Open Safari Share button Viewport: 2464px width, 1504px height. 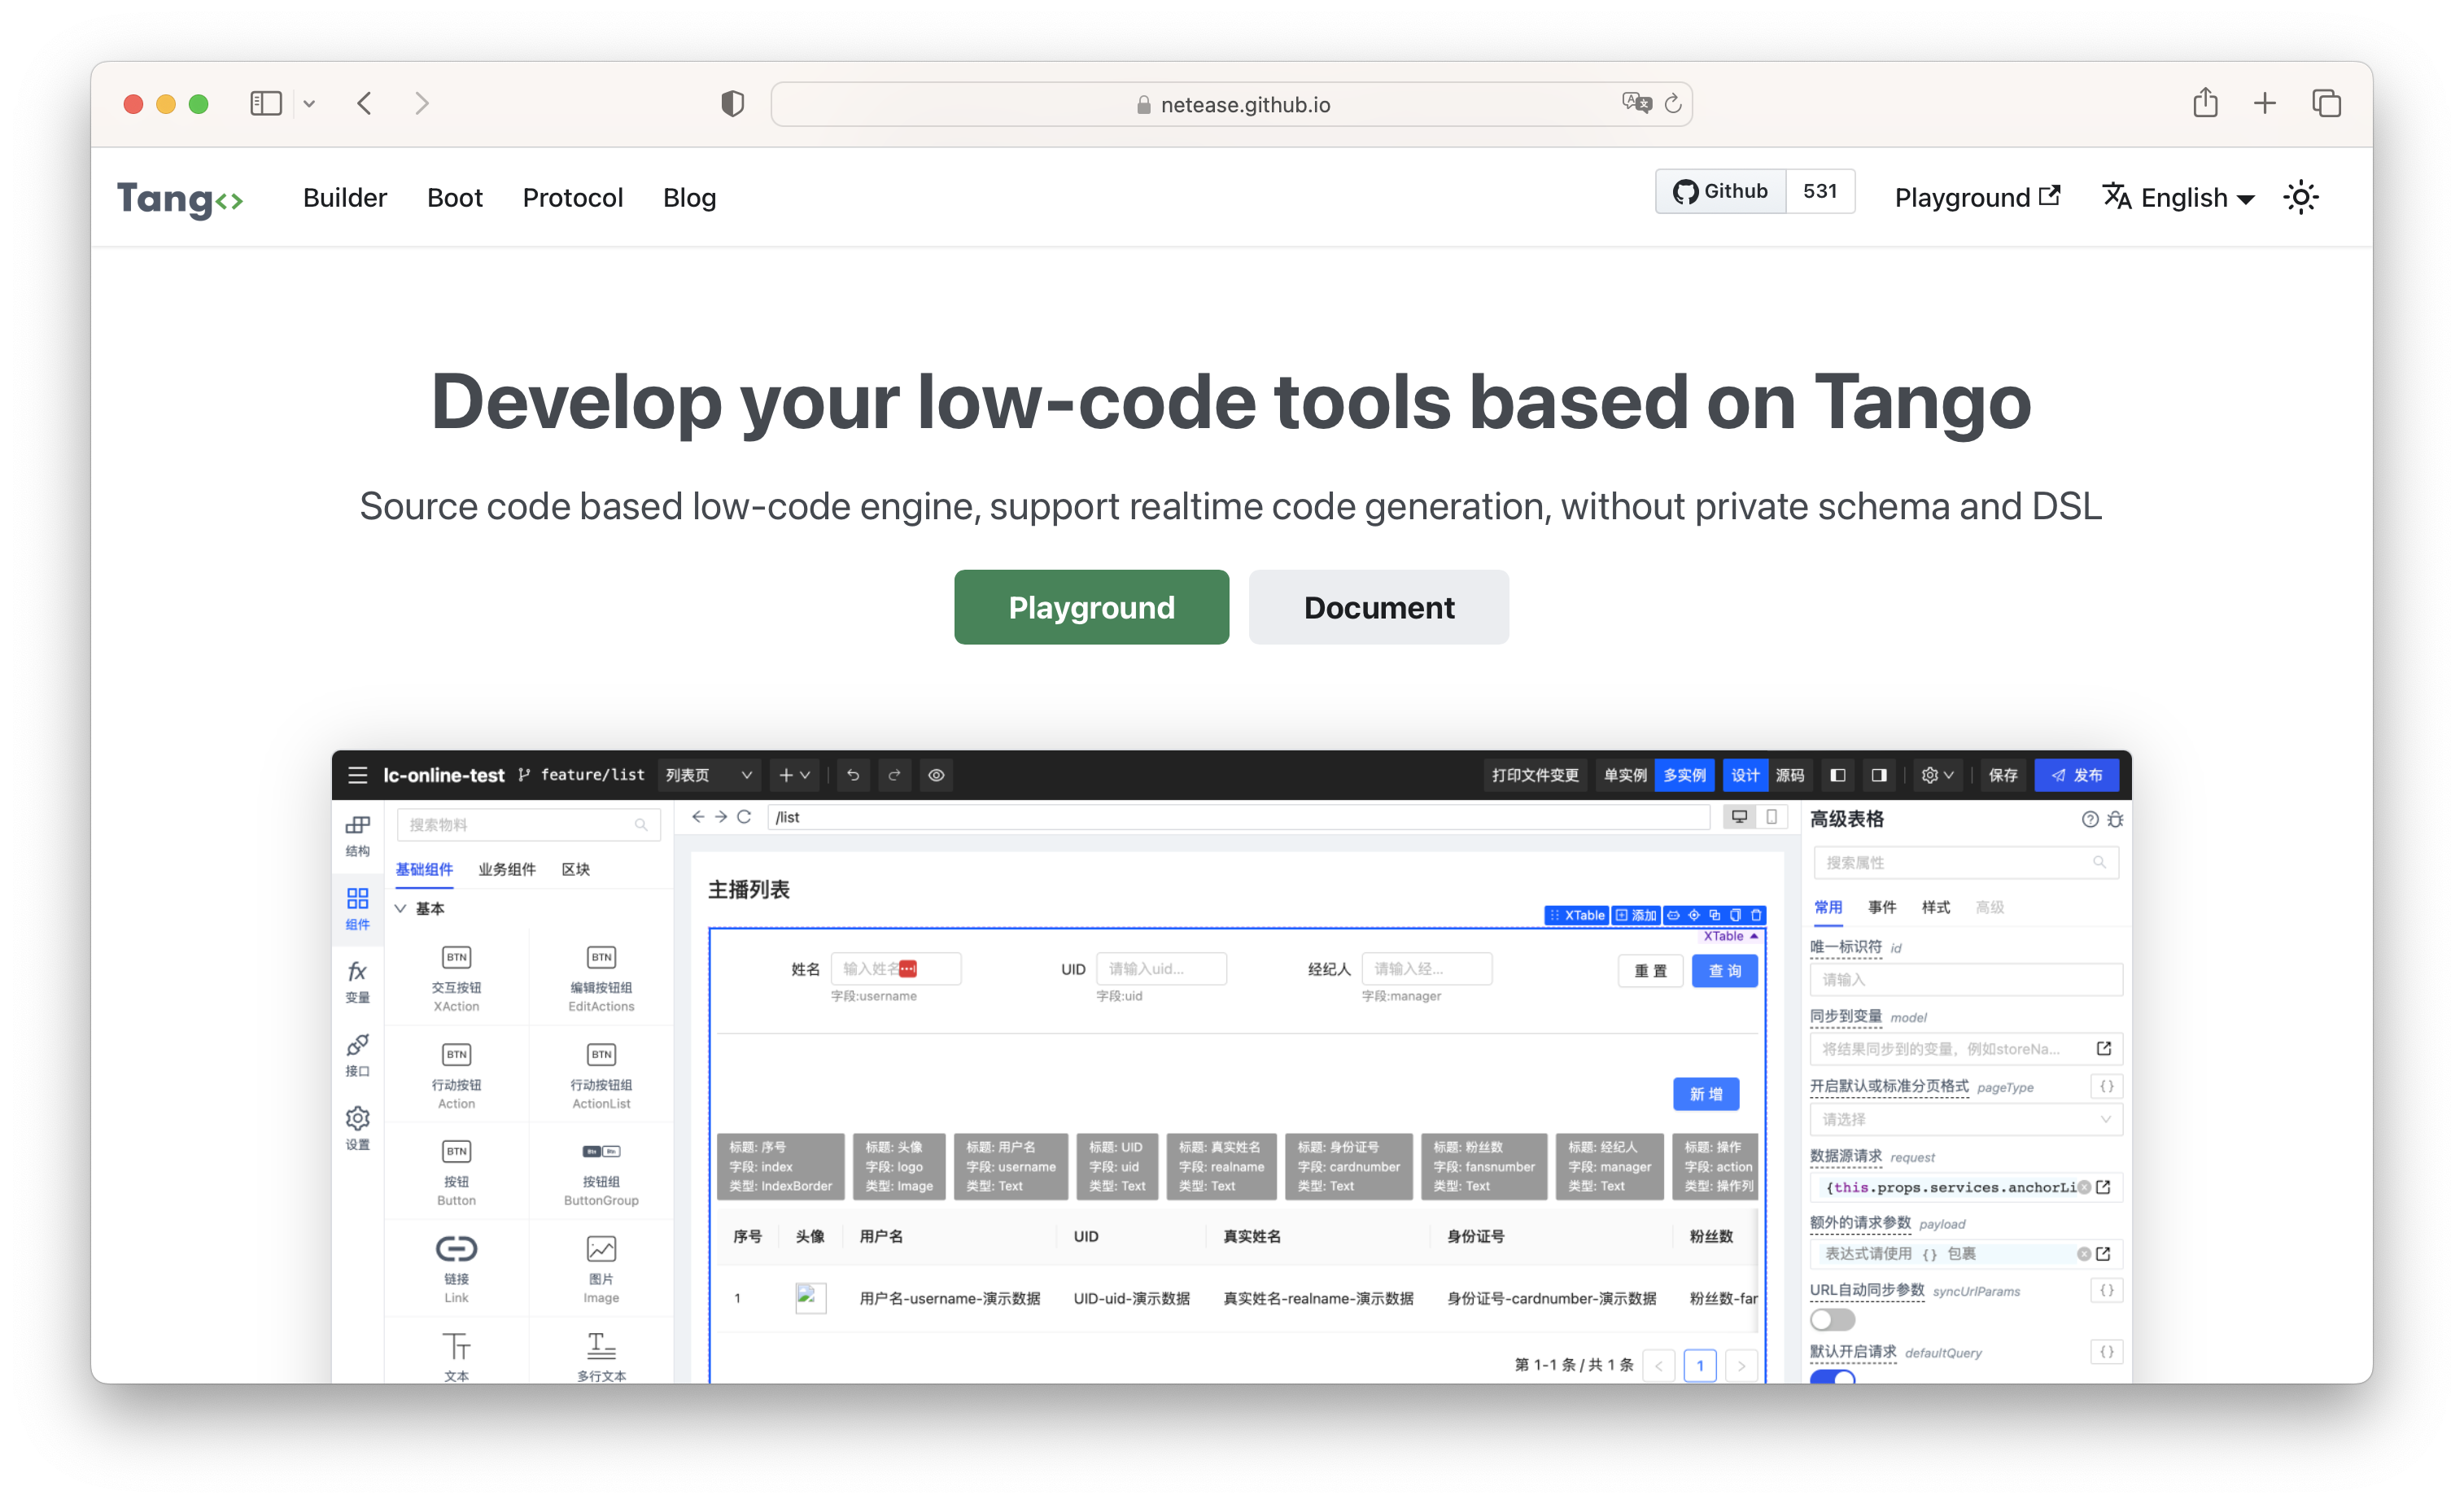[x=2205, y=103]
